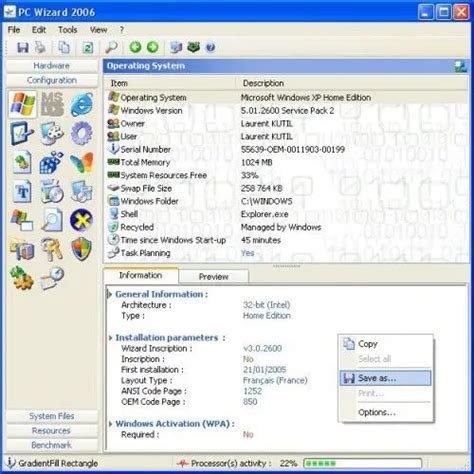Select the System Resources Free row
This screenshot has height=474, width=474.
pos(286,175)
